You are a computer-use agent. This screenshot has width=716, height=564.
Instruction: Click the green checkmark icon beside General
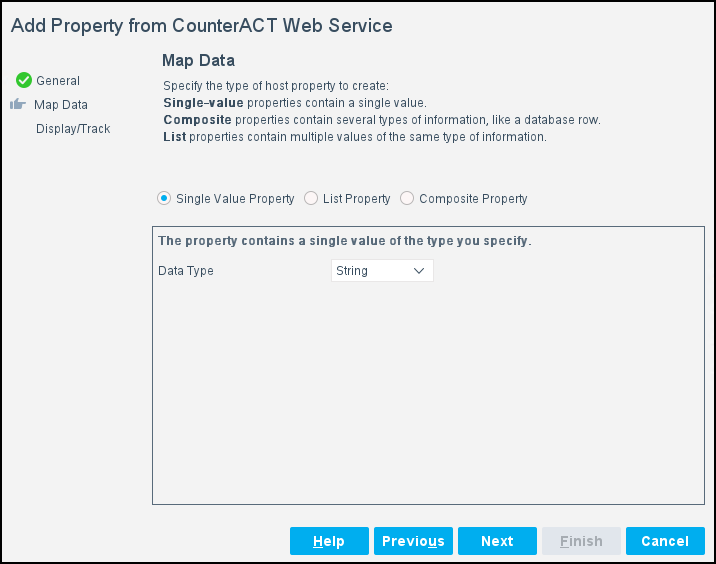[x=24, y=81]
